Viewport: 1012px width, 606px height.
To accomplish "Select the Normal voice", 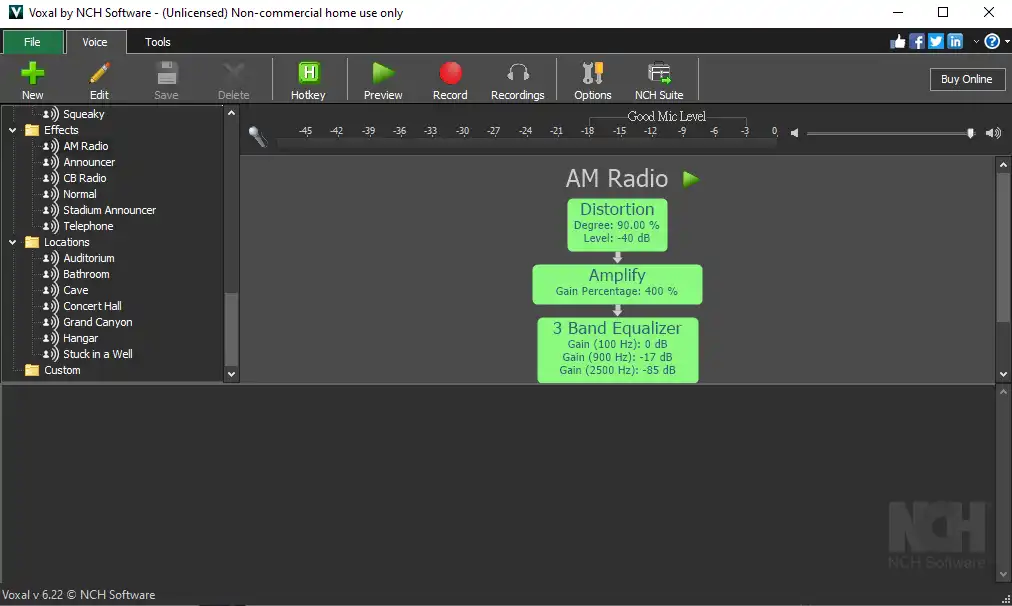I will [79, 194].
